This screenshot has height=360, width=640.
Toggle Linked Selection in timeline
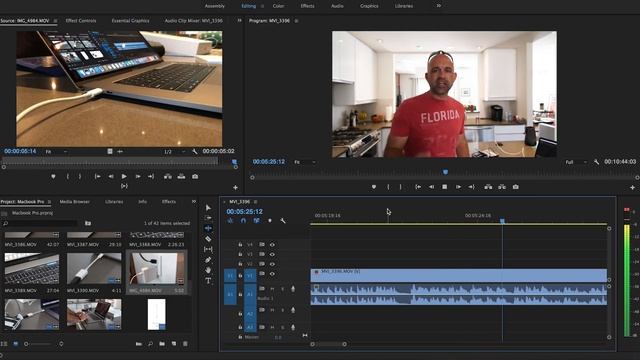tap(256, 220)
